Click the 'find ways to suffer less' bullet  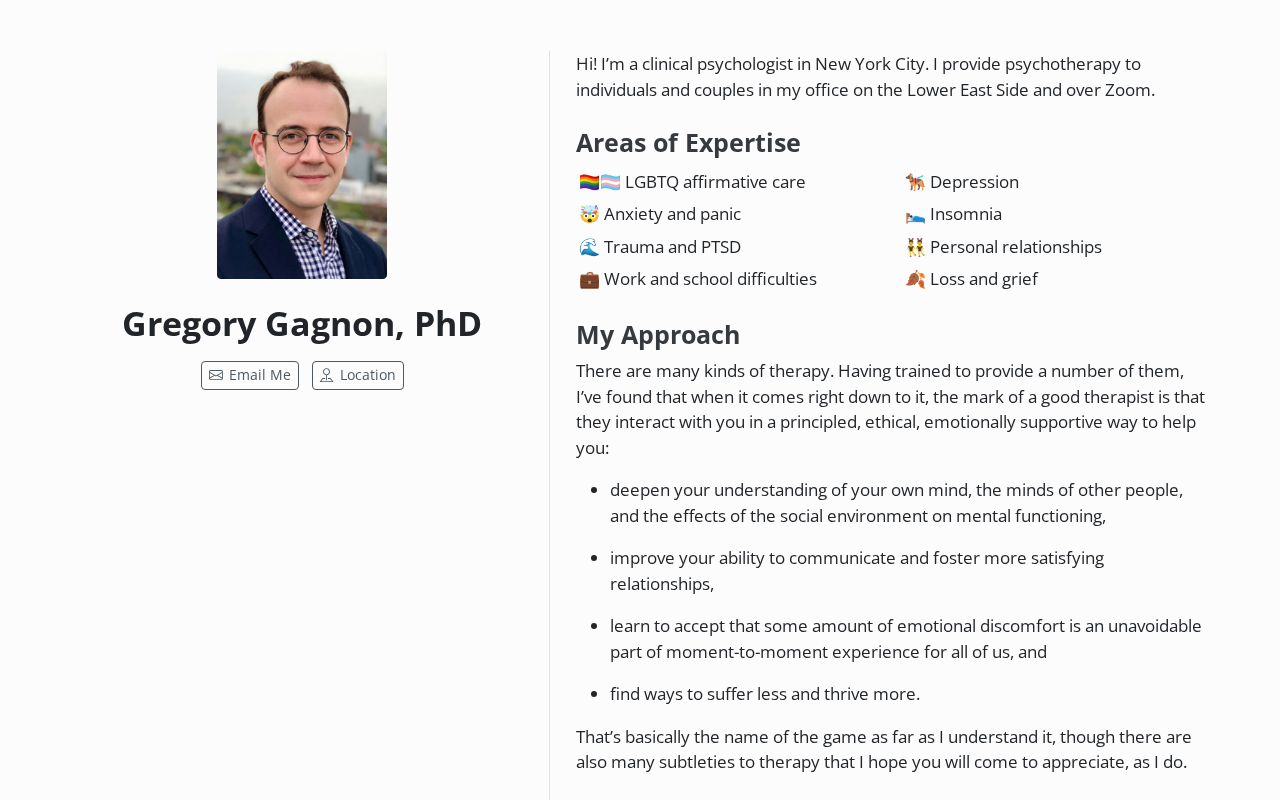[x=765, y=694]
